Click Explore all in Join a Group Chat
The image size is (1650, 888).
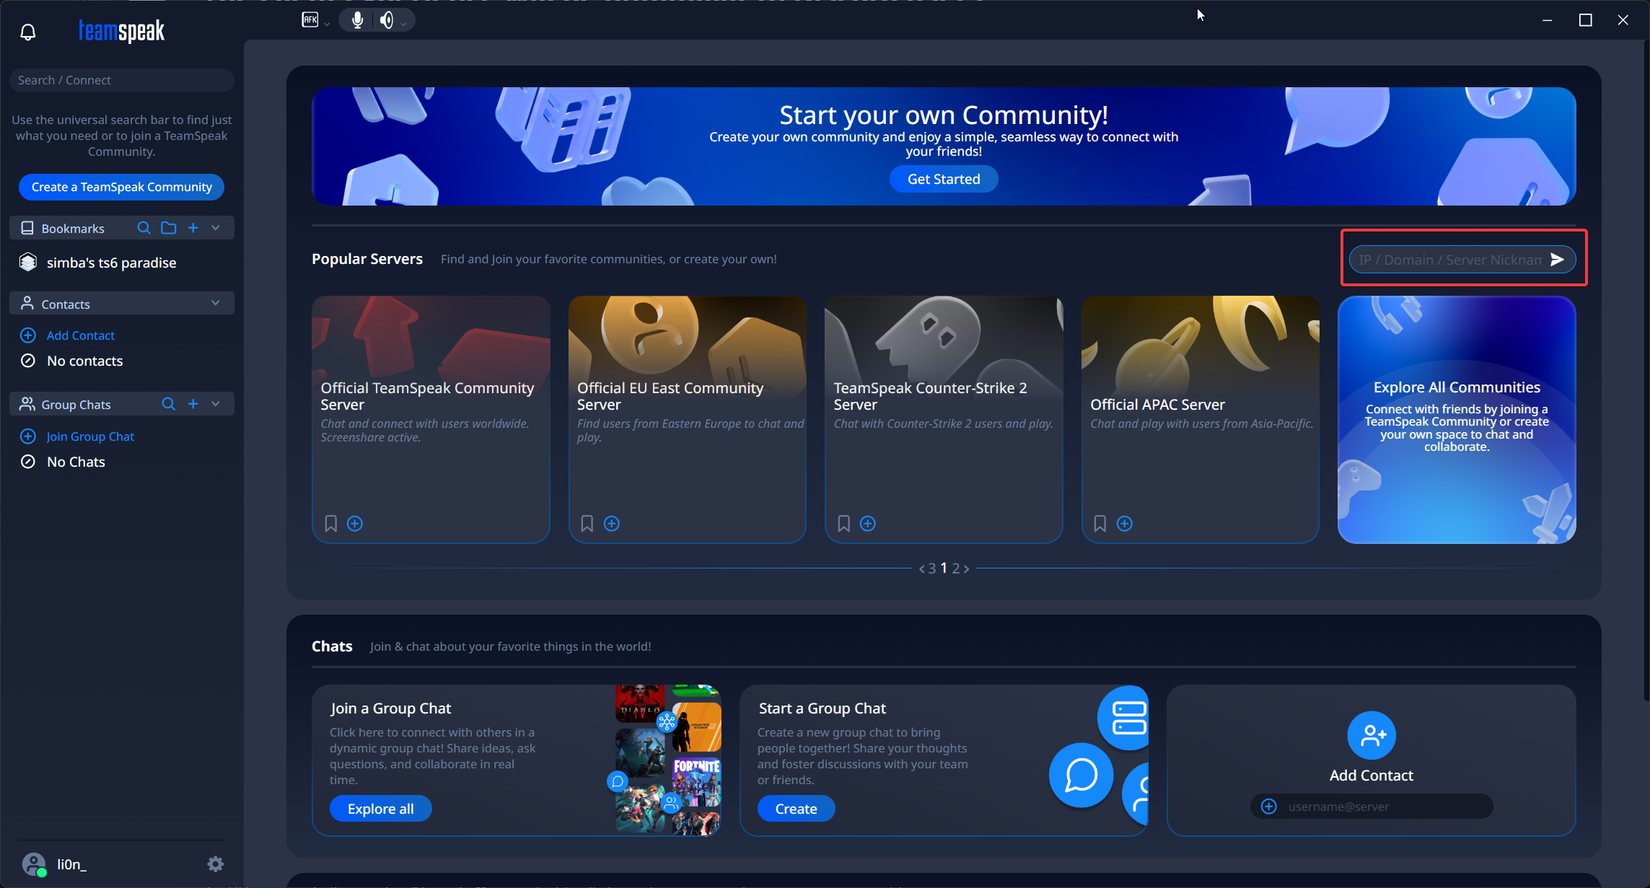click(380, 809)
